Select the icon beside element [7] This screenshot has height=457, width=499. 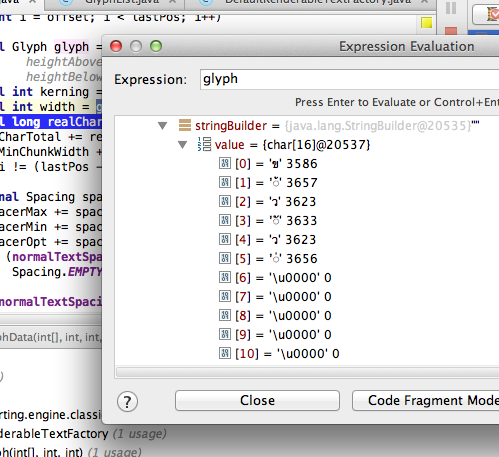click(x=225, y=296)
